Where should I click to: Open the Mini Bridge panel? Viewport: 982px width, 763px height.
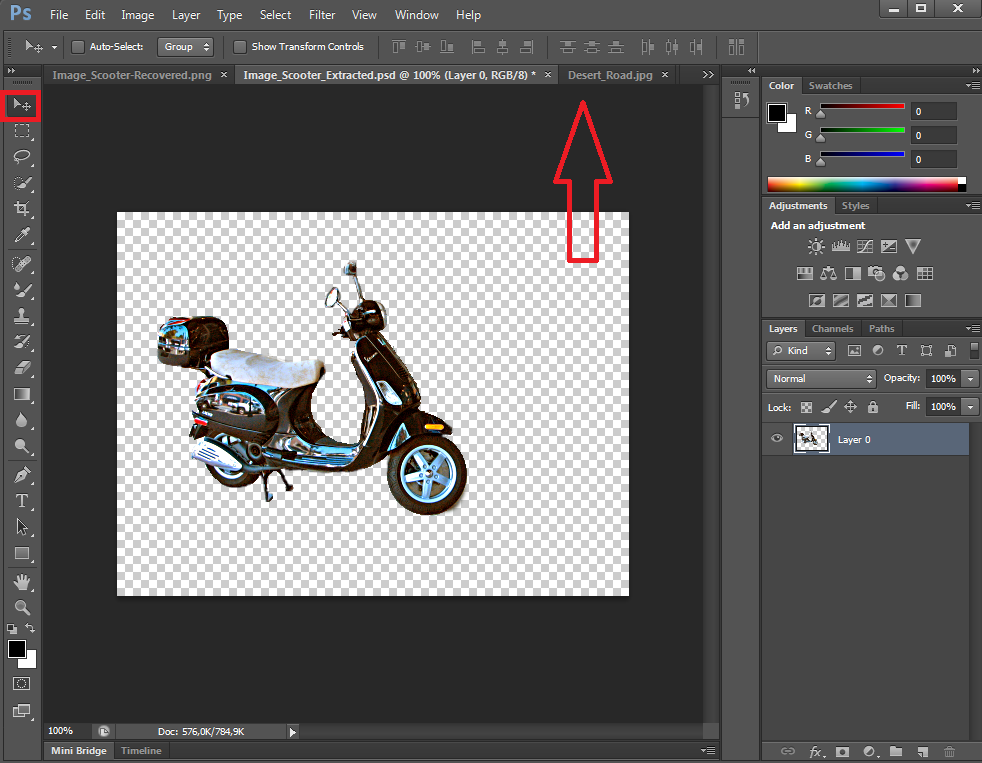(x=78, y=750)
